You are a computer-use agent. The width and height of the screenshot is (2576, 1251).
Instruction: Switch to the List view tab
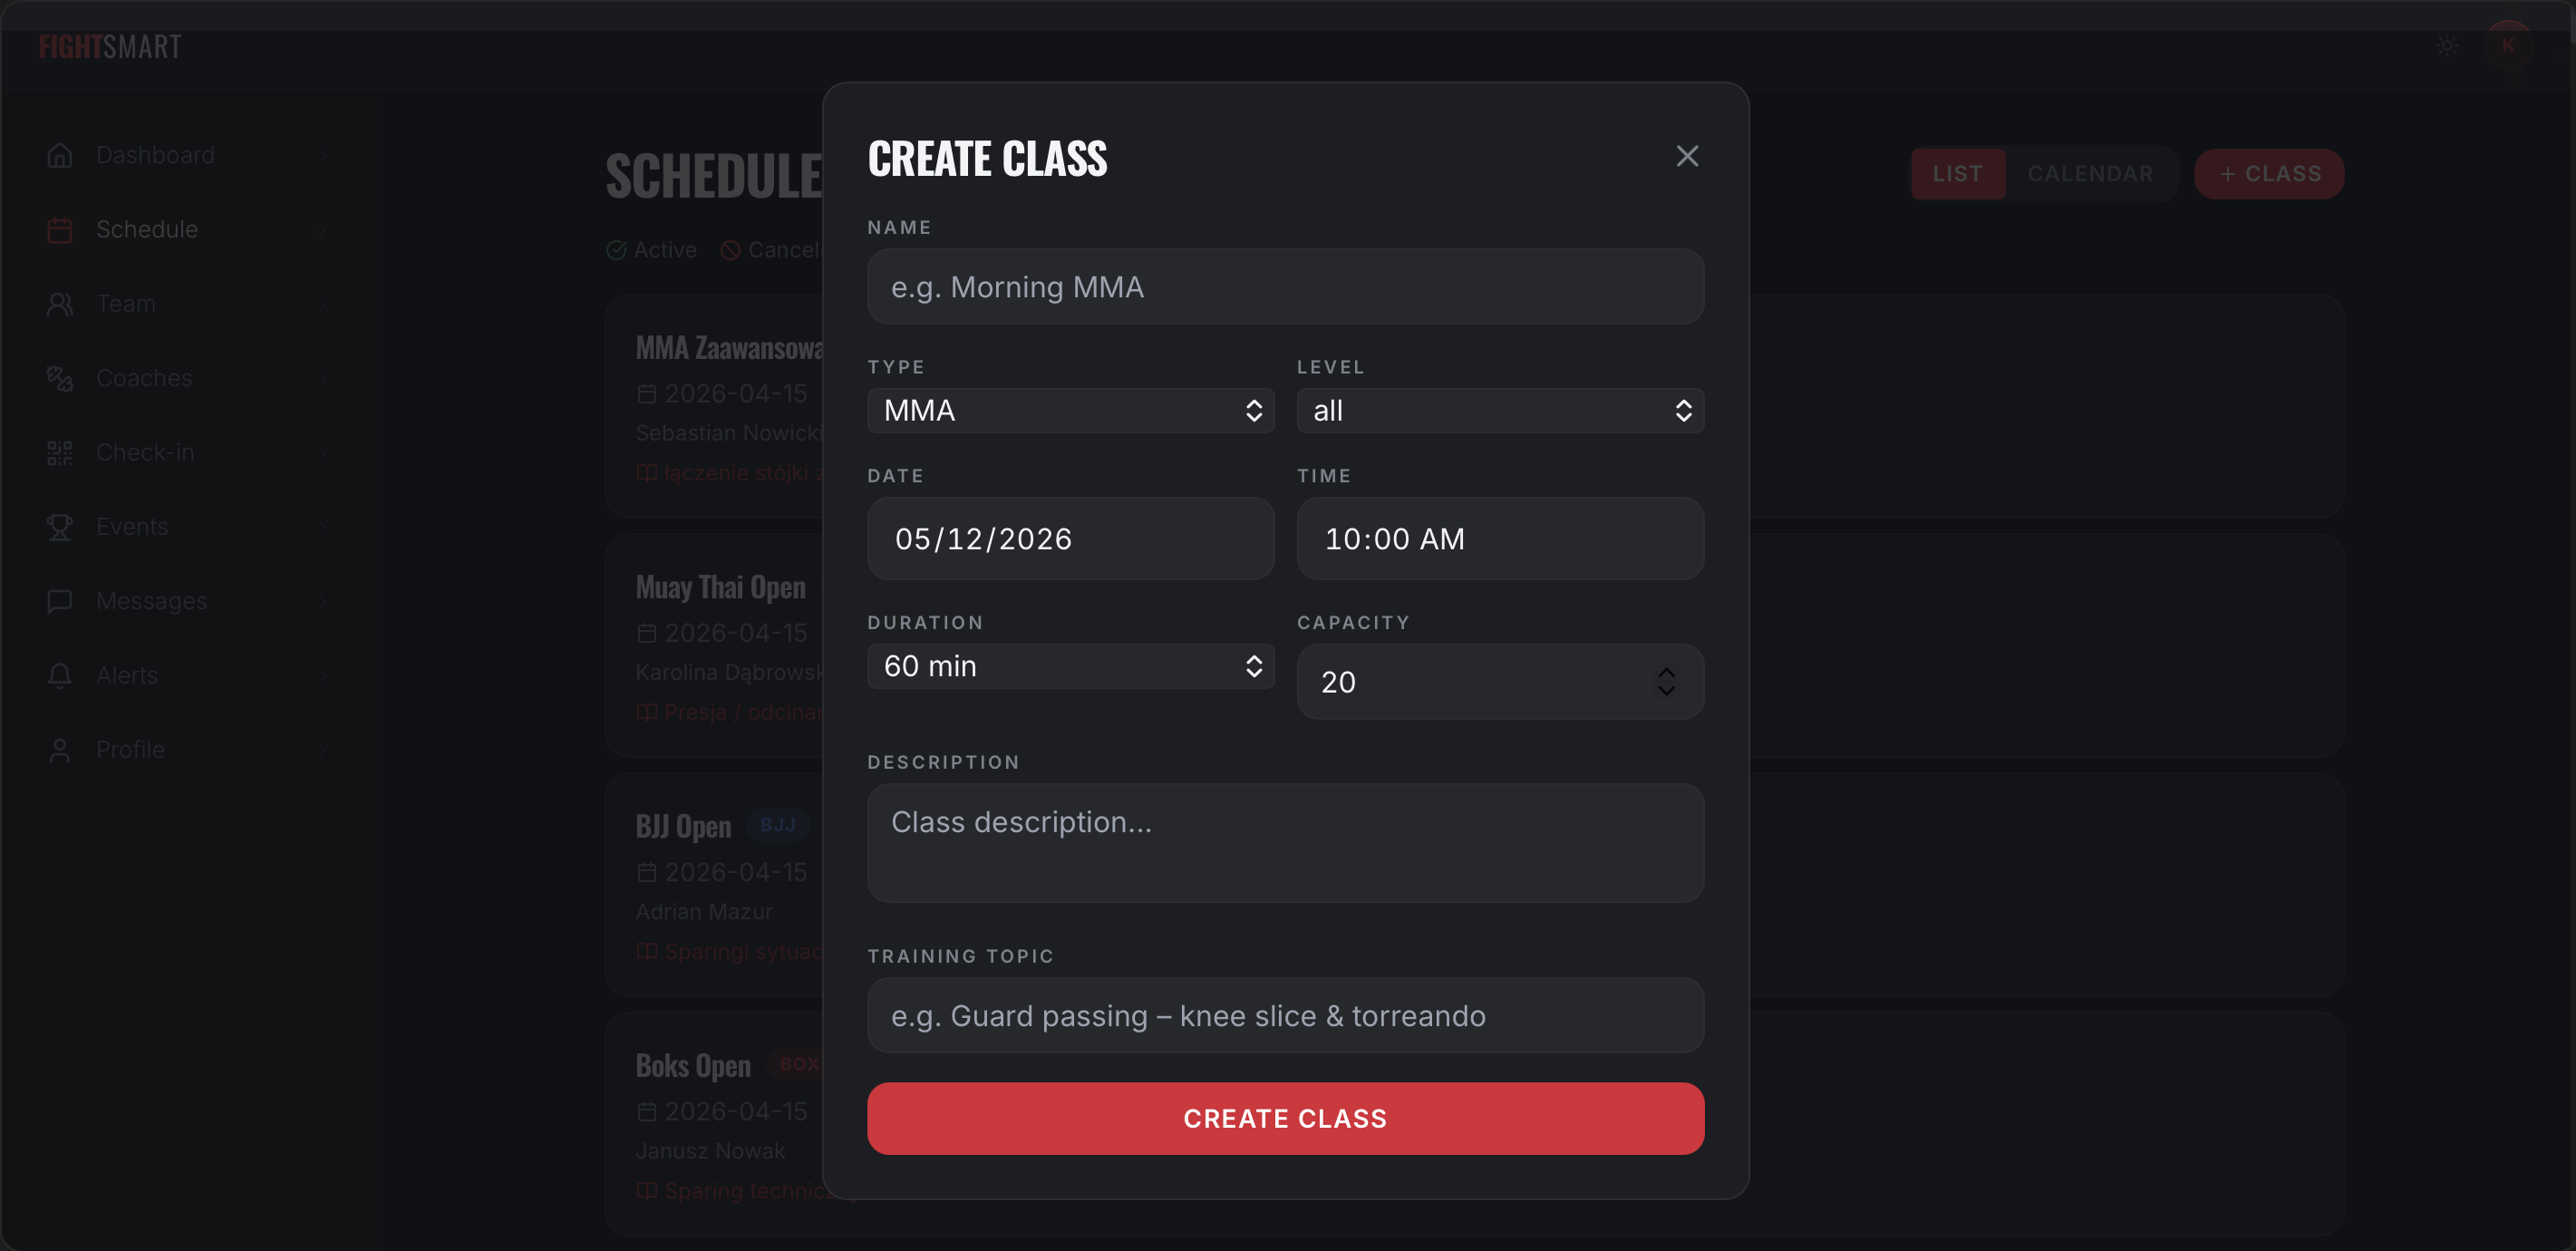(1957, 174)
